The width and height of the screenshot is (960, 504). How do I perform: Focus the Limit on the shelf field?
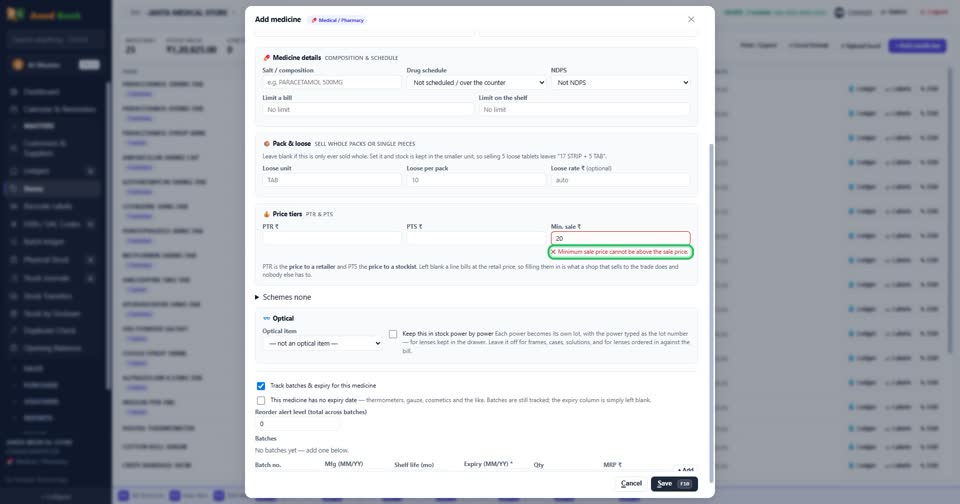tap(584, 110)
